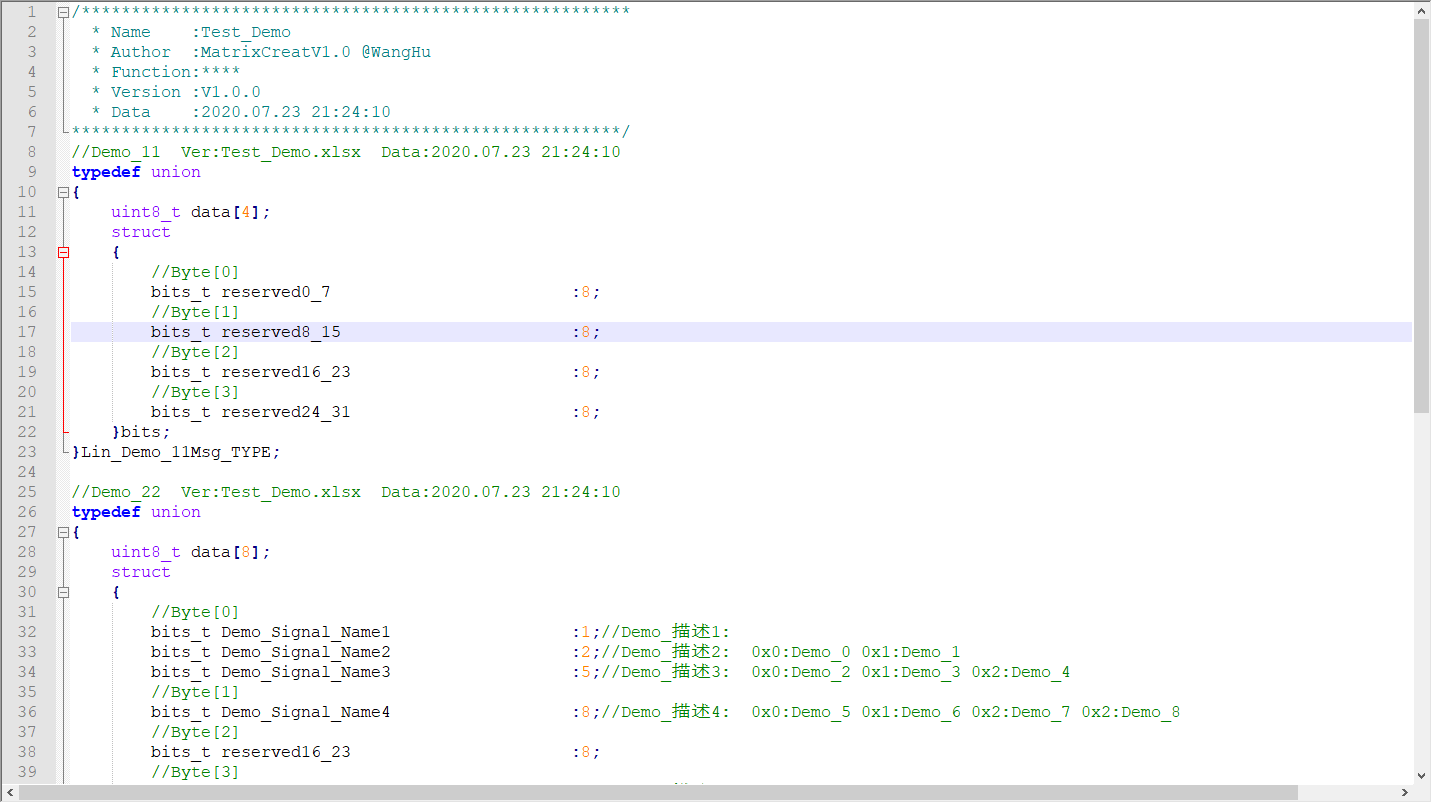Click the //Byte[2] comment on line 18

tap(195, 352)
